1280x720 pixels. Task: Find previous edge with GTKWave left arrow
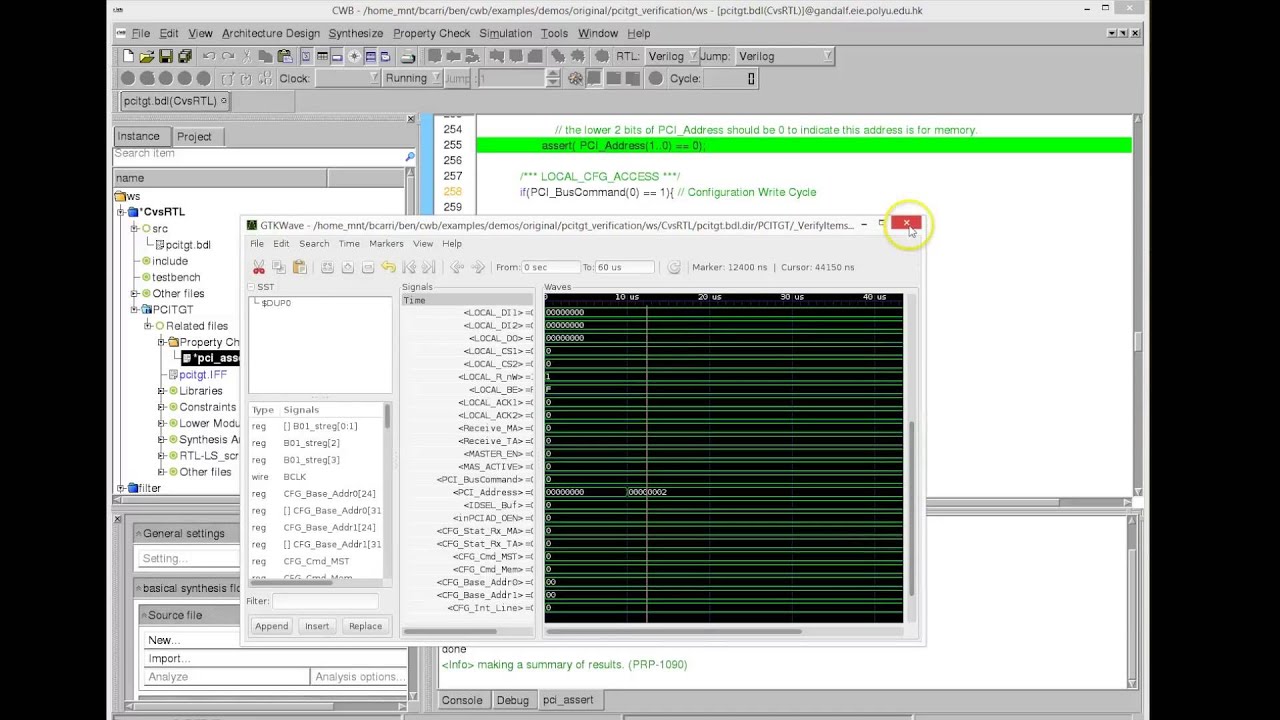pos(457,267)
